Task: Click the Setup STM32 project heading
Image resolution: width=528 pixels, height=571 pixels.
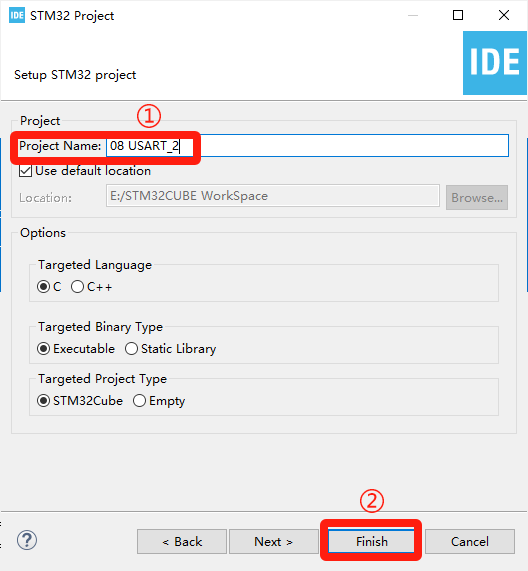Action: click(x=75, y=75)
